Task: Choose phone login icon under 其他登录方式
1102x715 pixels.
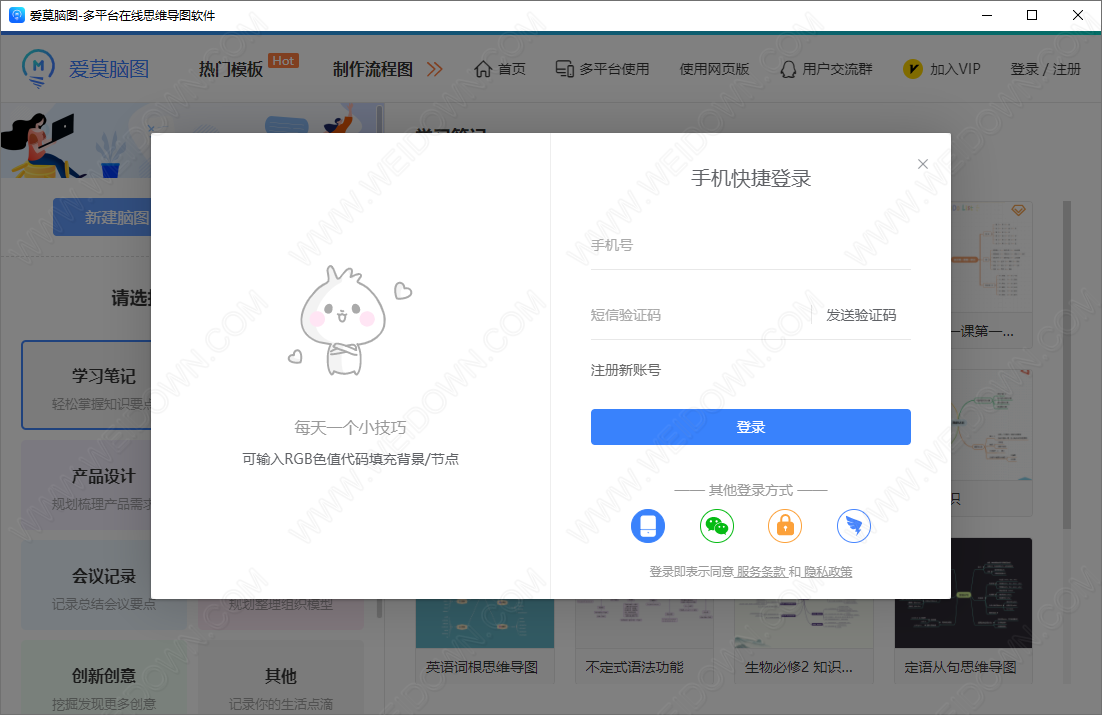Action: [648, 526]
